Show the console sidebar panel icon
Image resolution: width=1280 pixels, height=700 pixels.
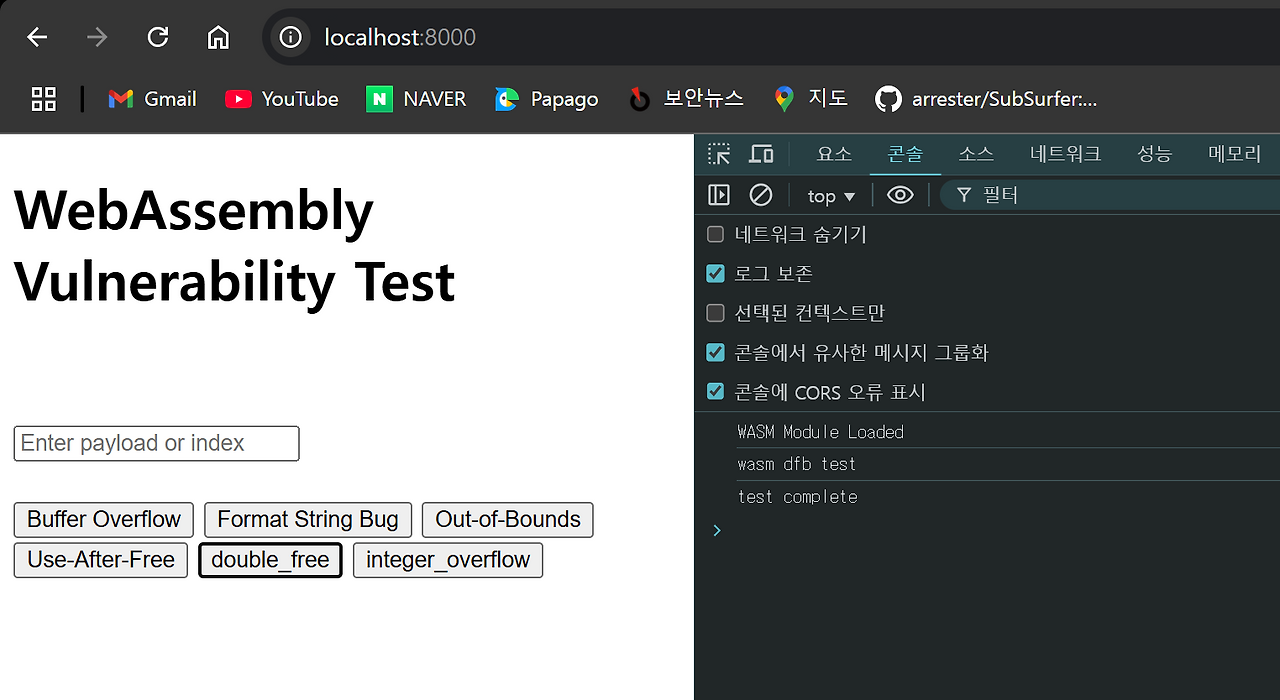(719, 195)
